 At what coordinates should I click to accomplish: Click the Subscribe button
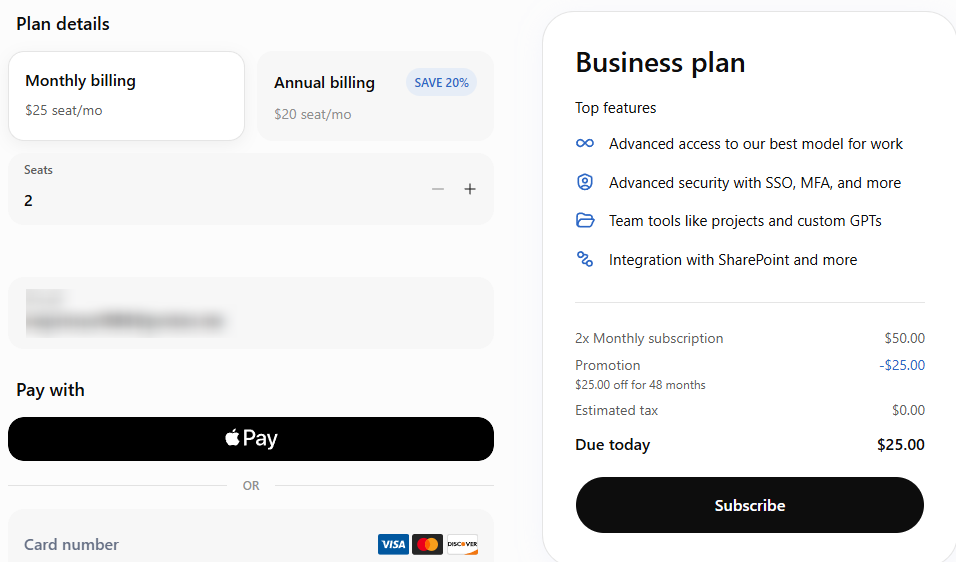749,505
